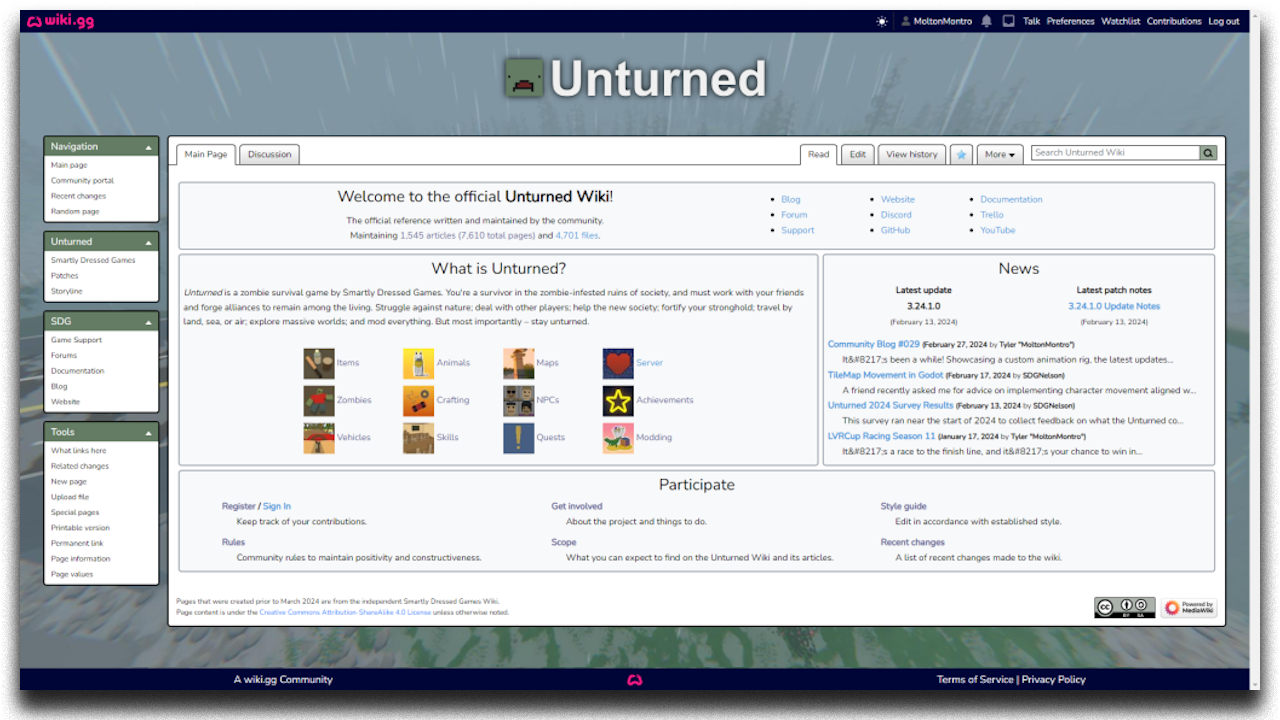Select the Main Page tab
This screenshot has height=720, width=1280.
[206, 154]
